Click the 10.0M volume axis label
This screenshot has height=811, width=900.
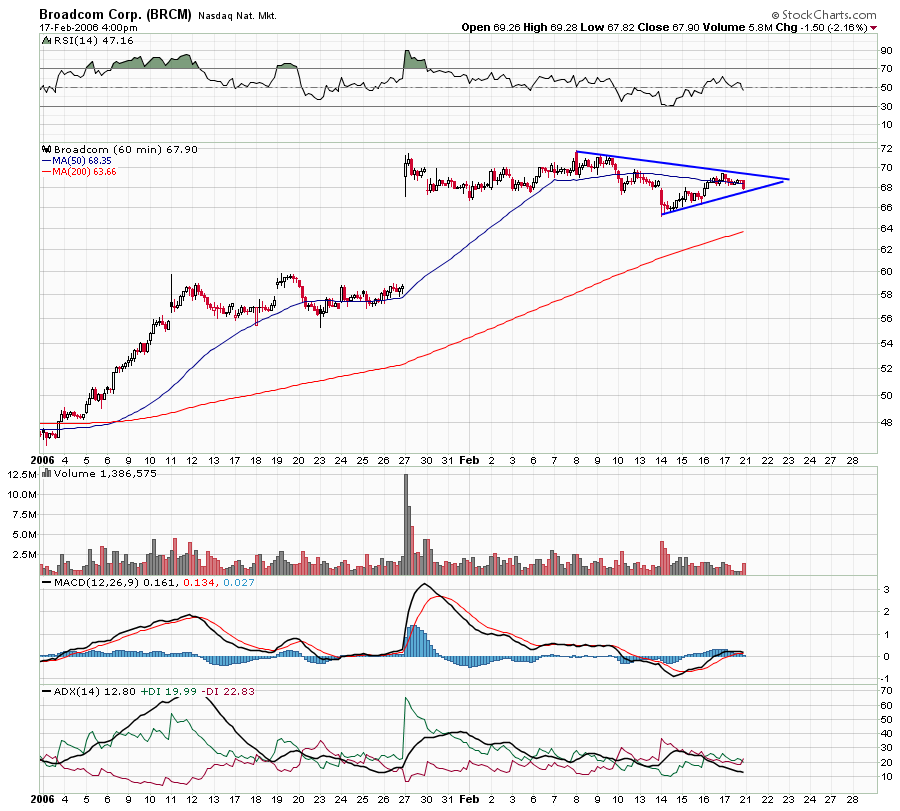point(22,495)
